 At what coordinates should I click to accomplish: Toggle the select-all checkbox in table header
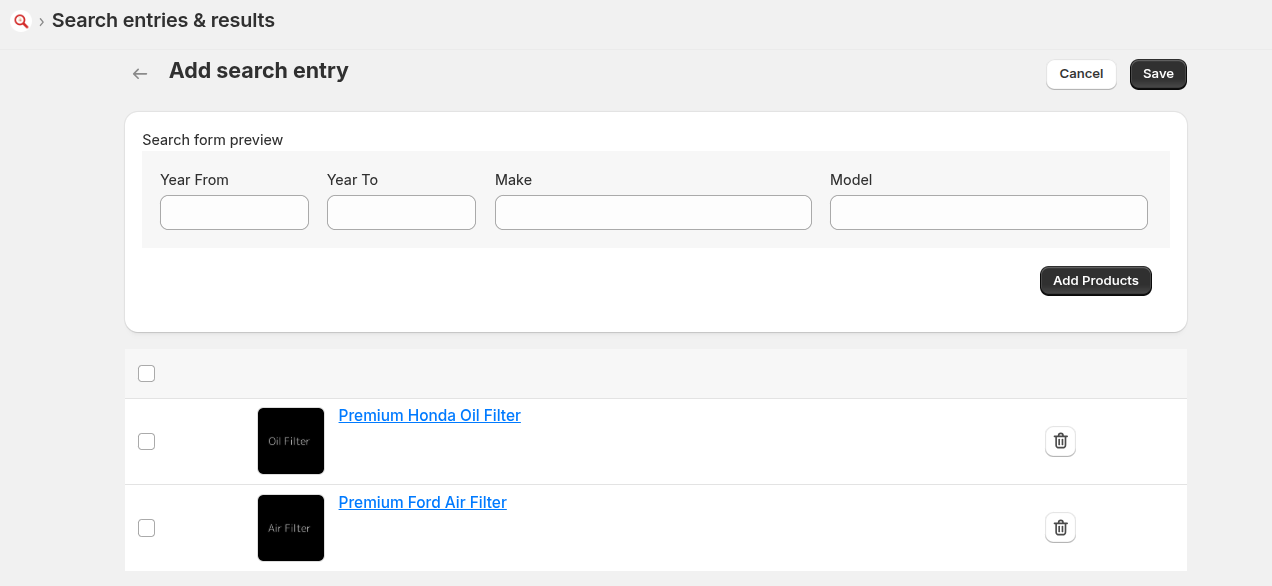tap(147, 374)
